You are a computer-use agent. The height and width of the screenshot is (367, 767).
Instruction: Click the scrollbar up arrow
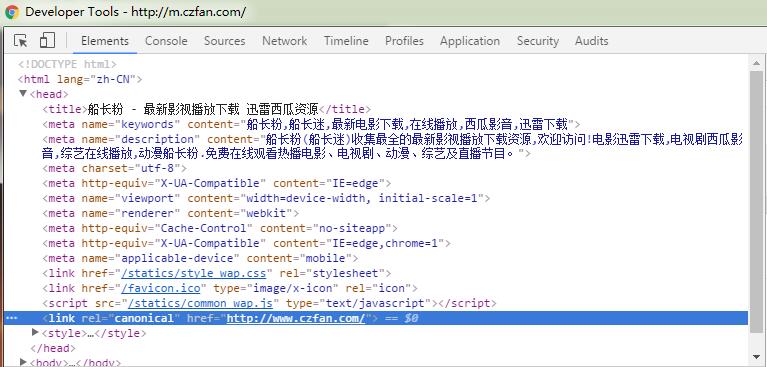pyautogui.click(x=756, y=62)
